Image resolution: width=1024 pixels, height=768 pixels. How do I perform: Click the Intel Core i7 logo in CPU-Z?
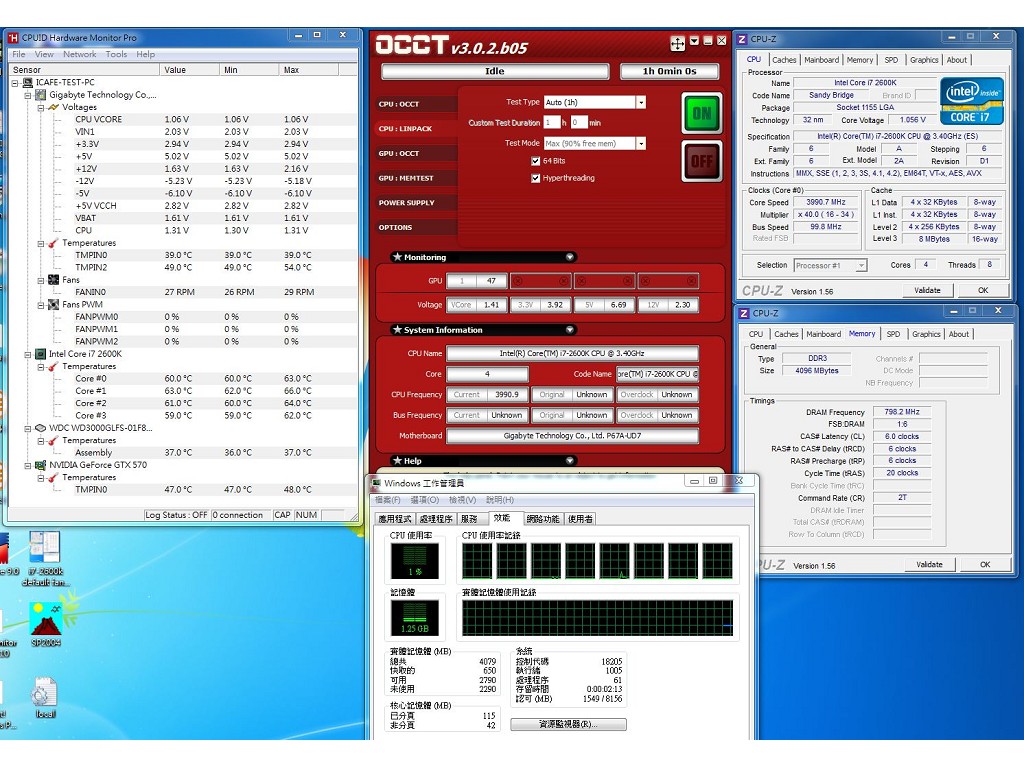(x=971, y=101)
